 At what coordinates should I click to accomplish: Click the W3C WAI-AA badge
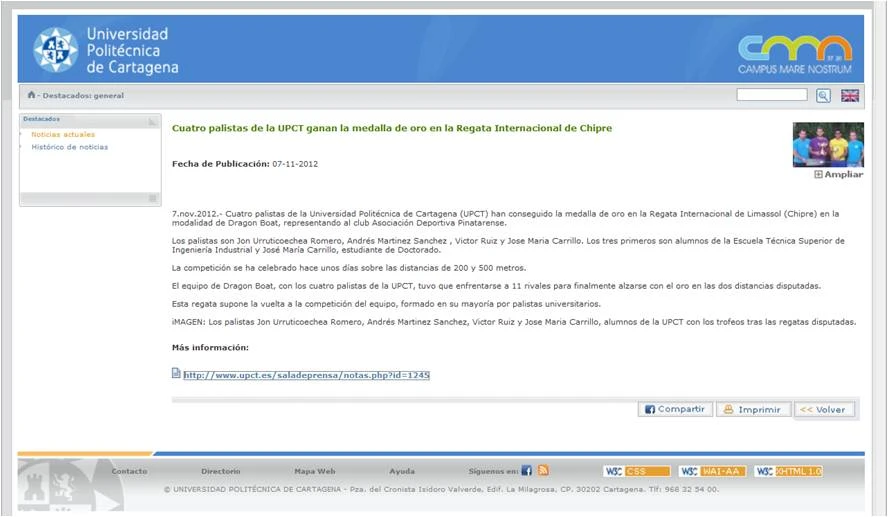(712, 471)
